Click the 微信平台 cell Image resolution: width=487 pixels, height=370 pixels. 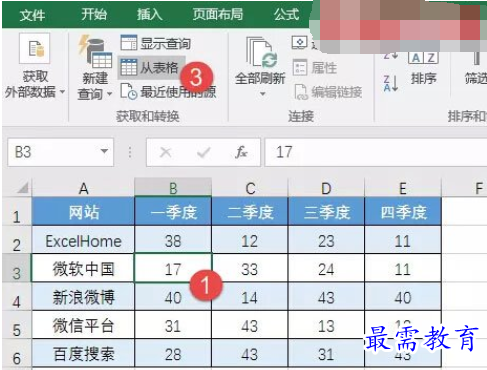[83, 325]
